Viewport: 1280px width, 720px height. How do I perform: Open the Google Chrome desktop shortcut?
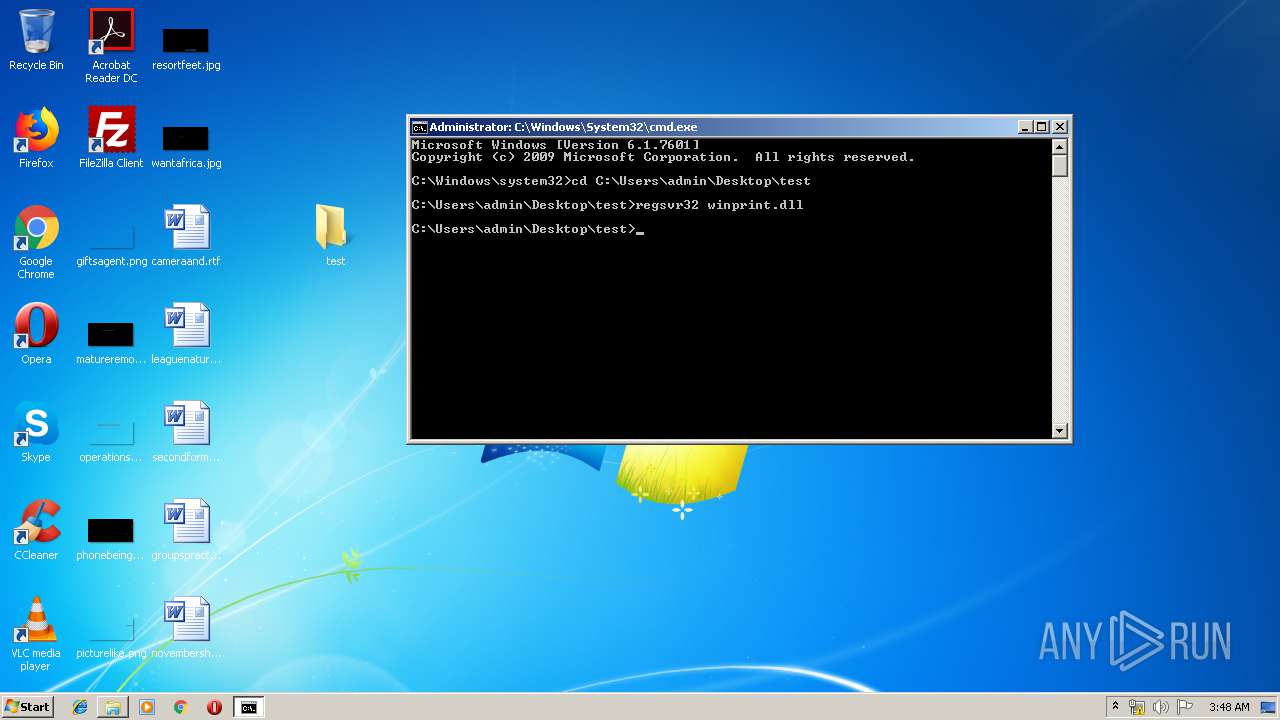tap(36, 242)
